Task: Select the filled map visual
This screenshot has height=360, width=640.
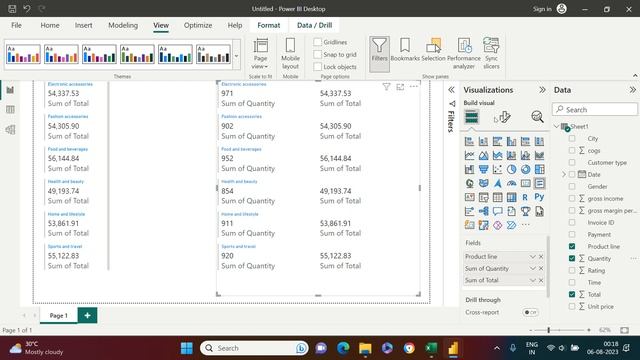Action: pyautogui.click(x=483, y=183)
